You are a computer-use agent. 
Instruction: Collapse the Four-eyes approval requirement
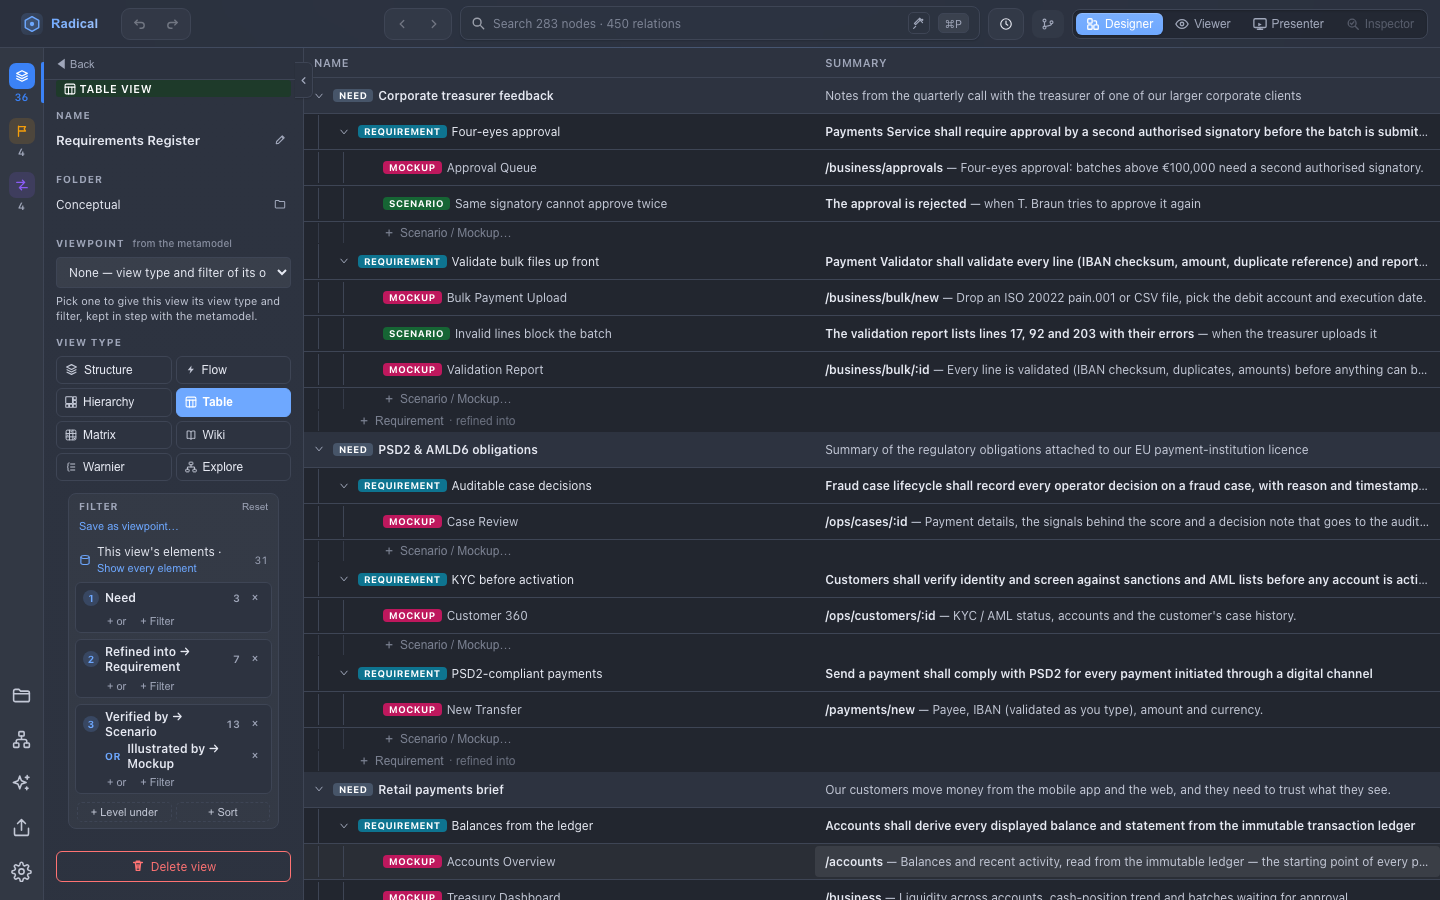344,132
